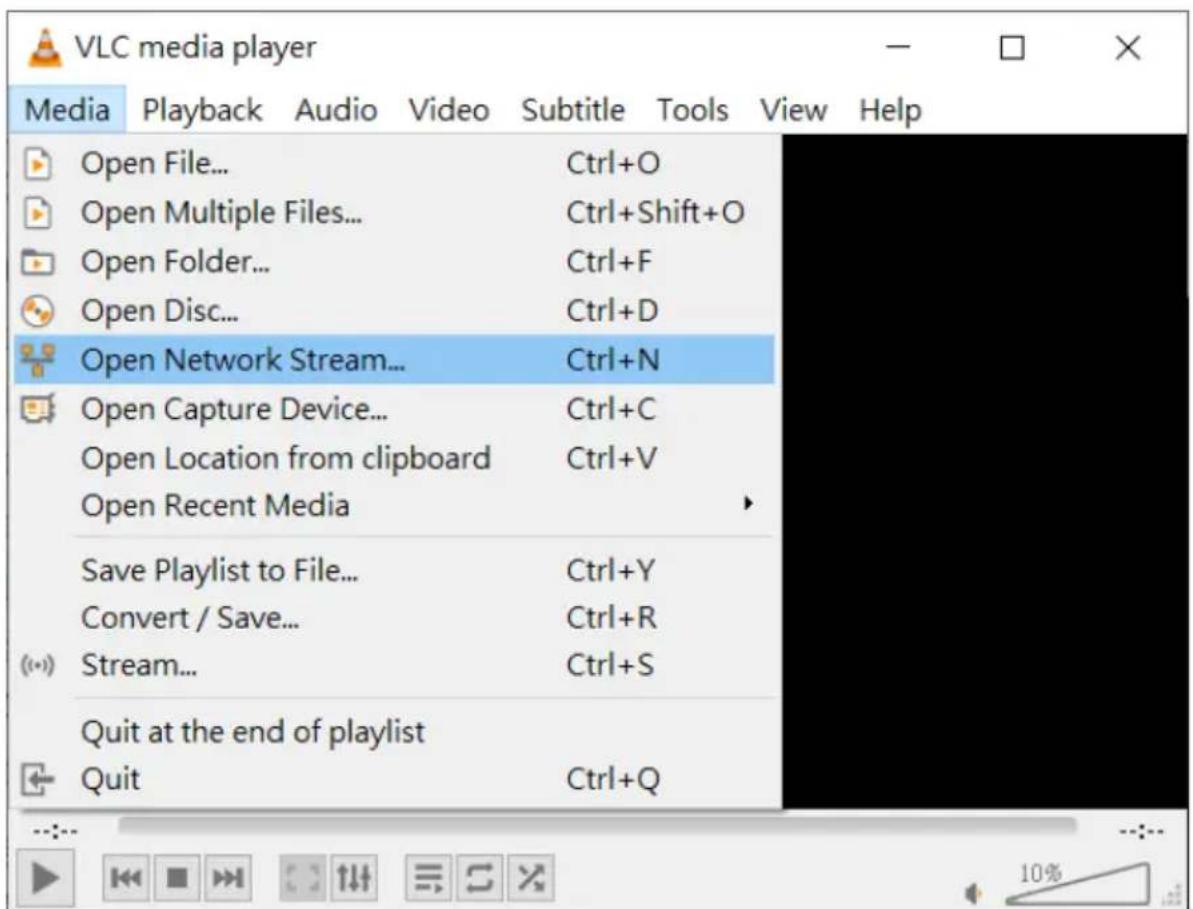Minimize the VLC window
Viewport: 1193px width, 909px height.
coord(899,48)
